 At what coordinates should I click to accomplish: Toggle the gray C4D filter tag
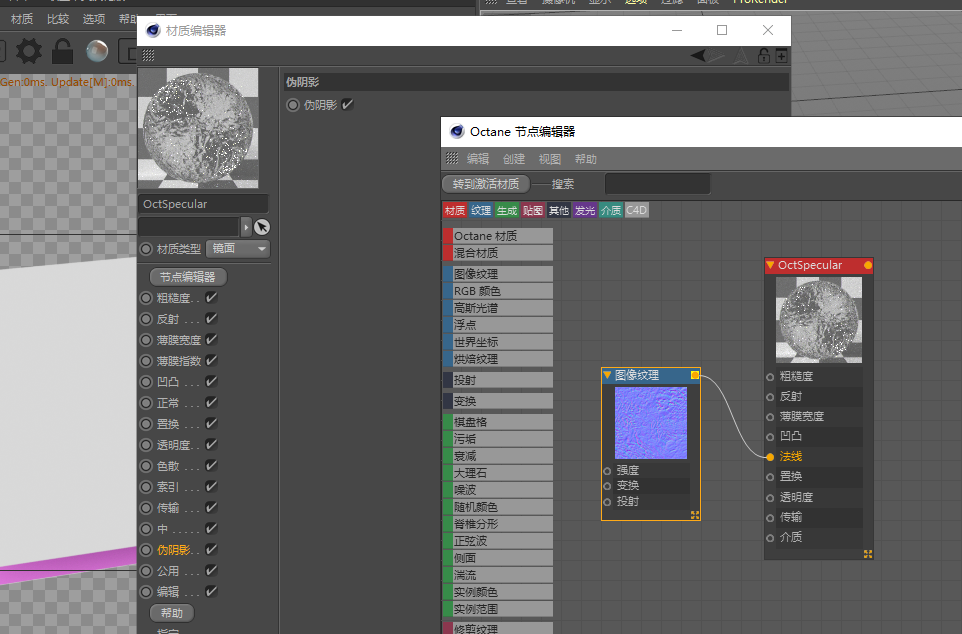click(x=636, y=211)
